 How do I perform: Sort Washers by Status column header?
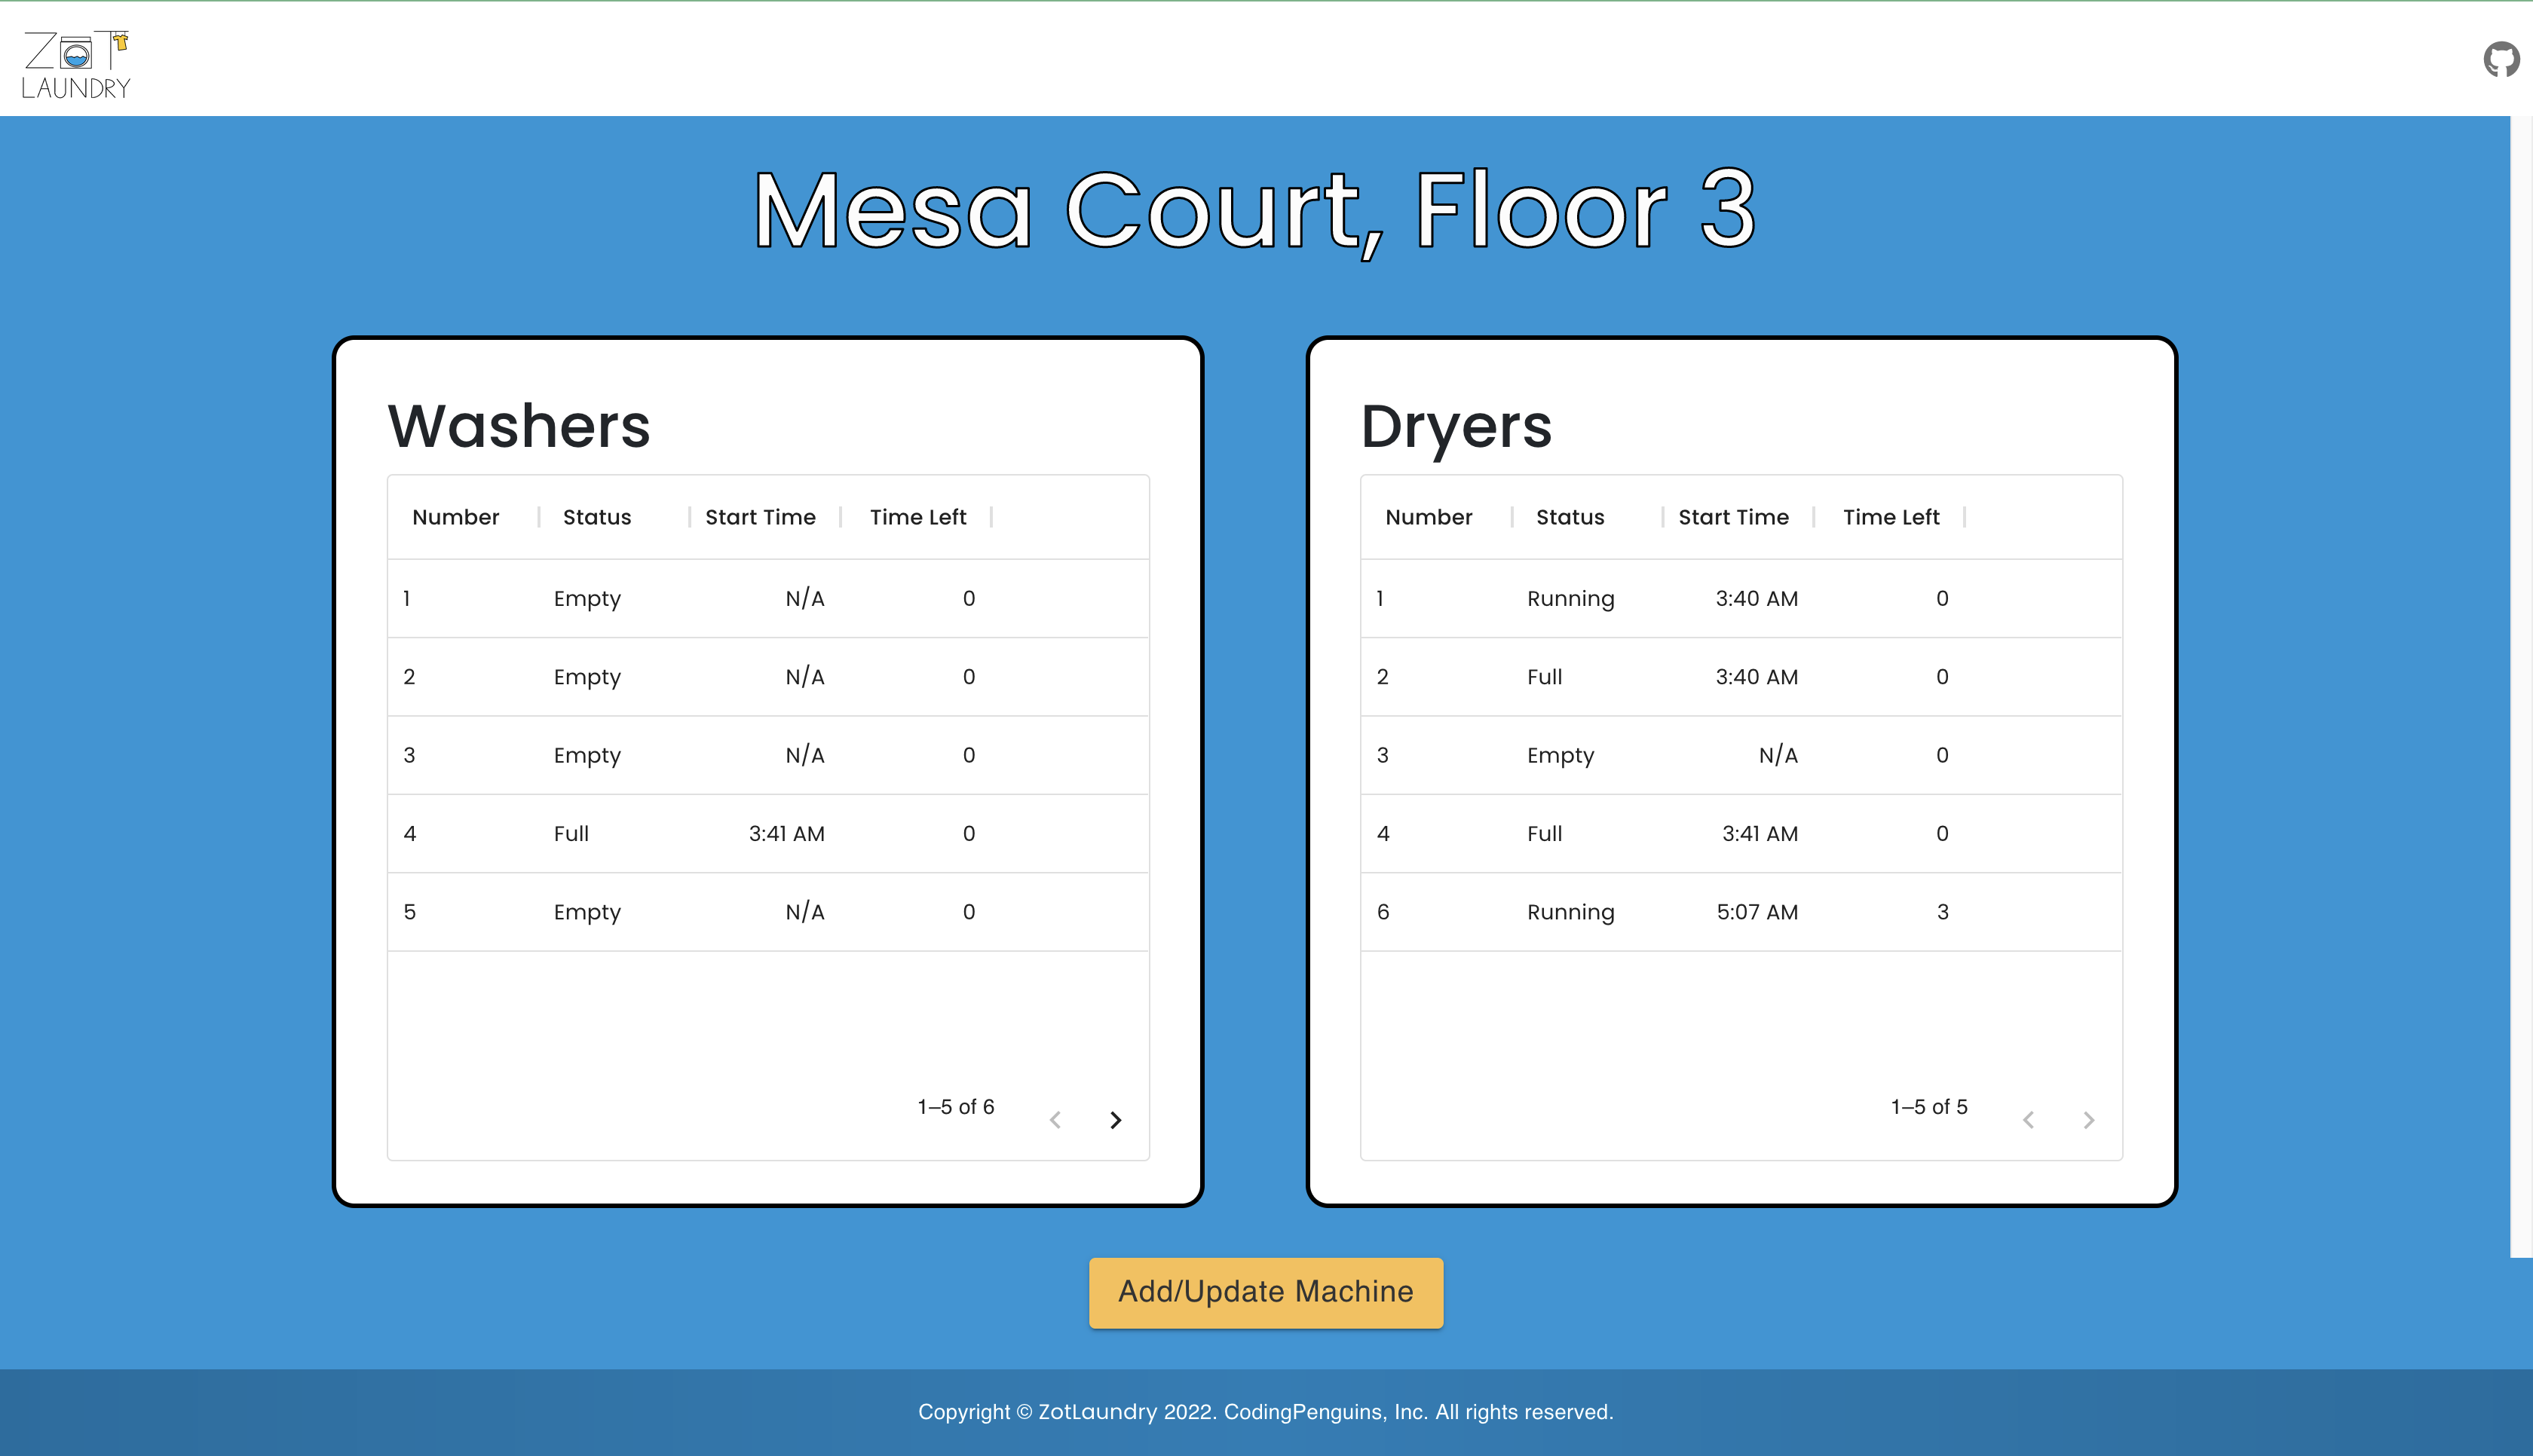tap(596, 517)
